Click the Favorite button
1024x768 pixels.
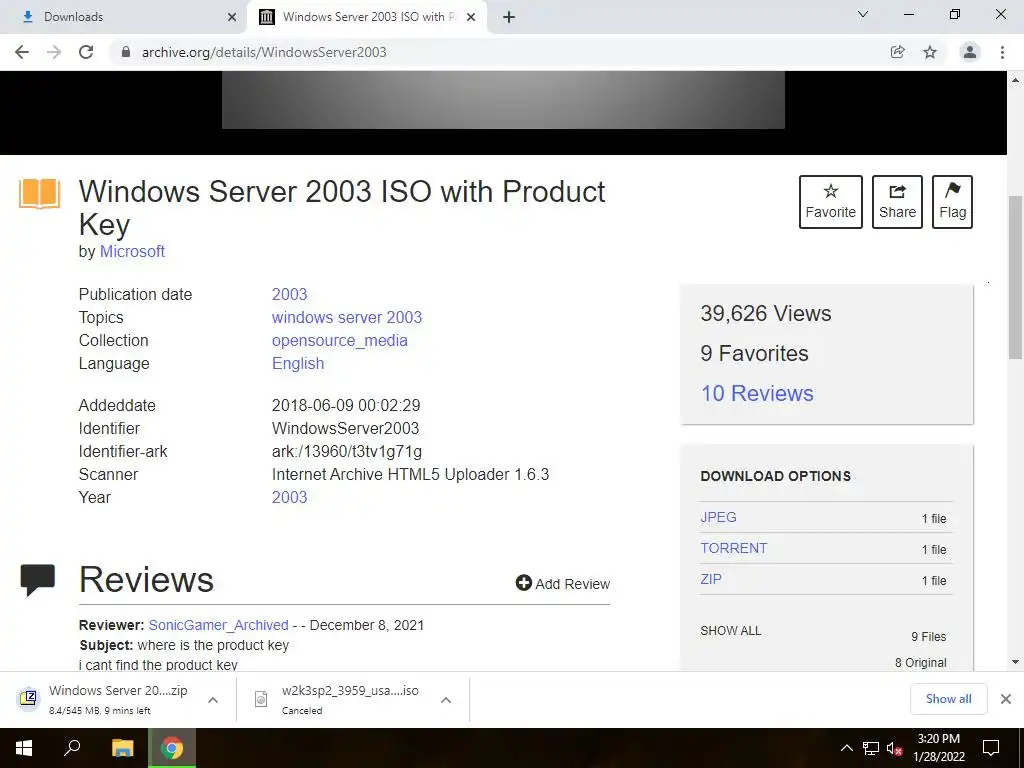tap(831, 202)
